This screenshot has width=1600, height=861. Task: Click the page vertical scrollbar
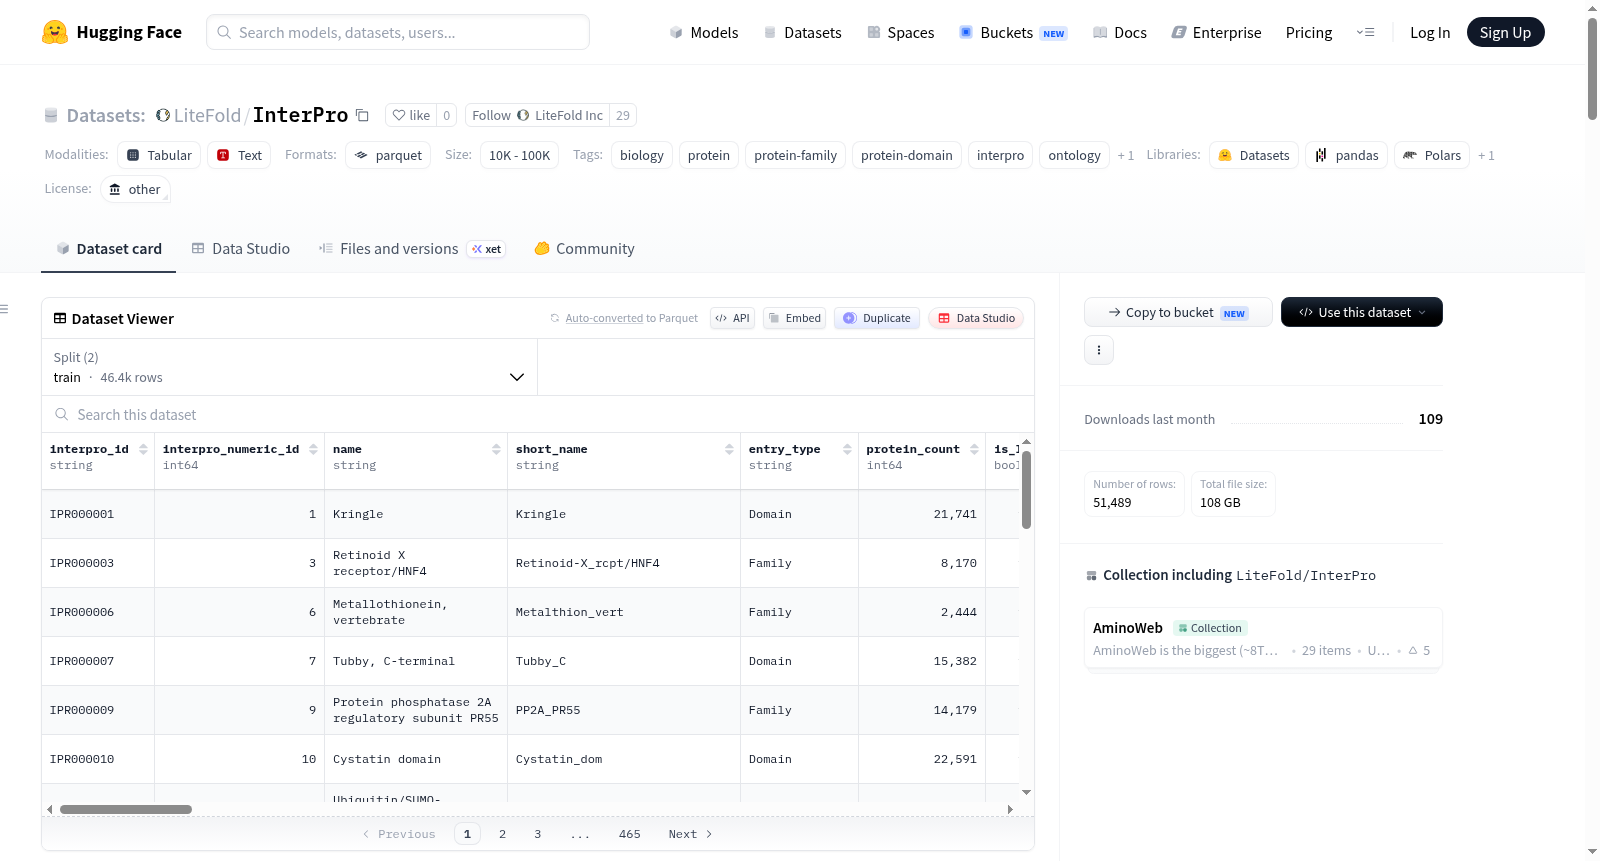coord(1592,68)
